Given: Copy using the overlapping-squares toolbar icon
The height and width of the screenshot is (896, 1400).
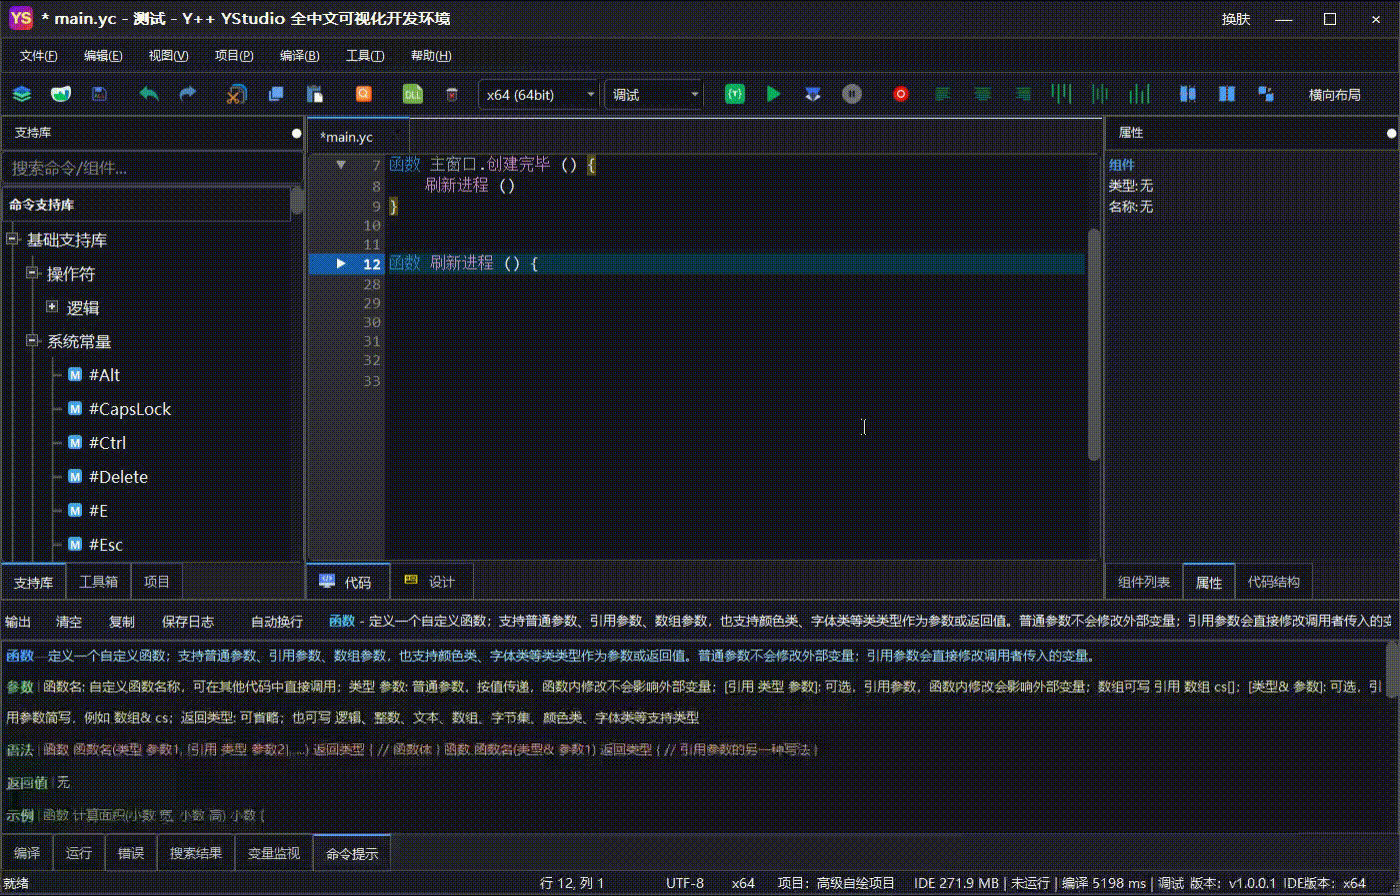Looking at the screenshot, I should (276, 94).
